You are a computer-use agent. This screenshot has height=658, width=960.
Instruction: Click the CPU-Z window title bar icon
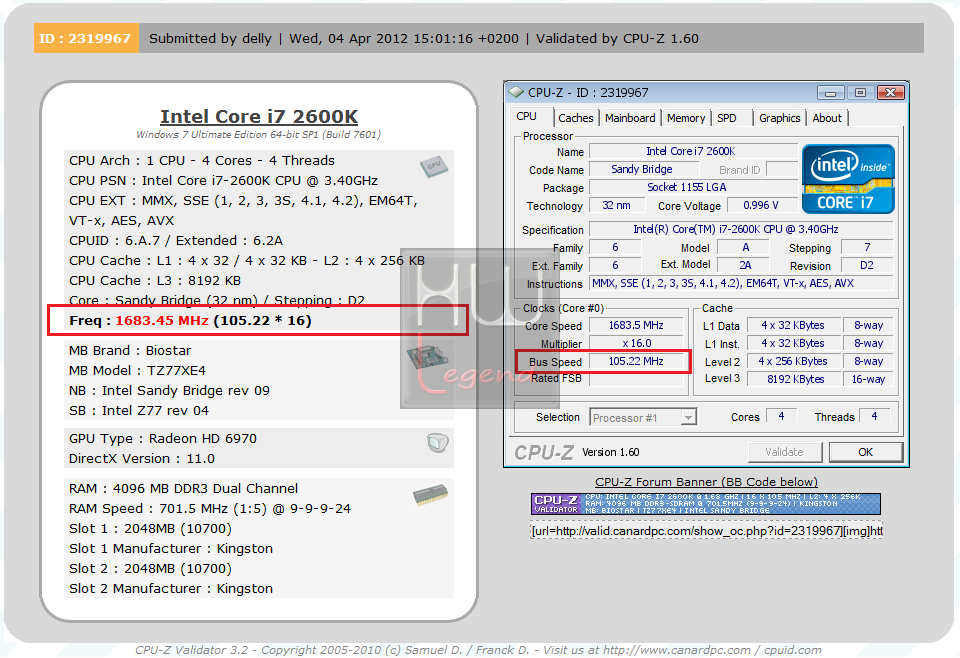pos(517,92)
